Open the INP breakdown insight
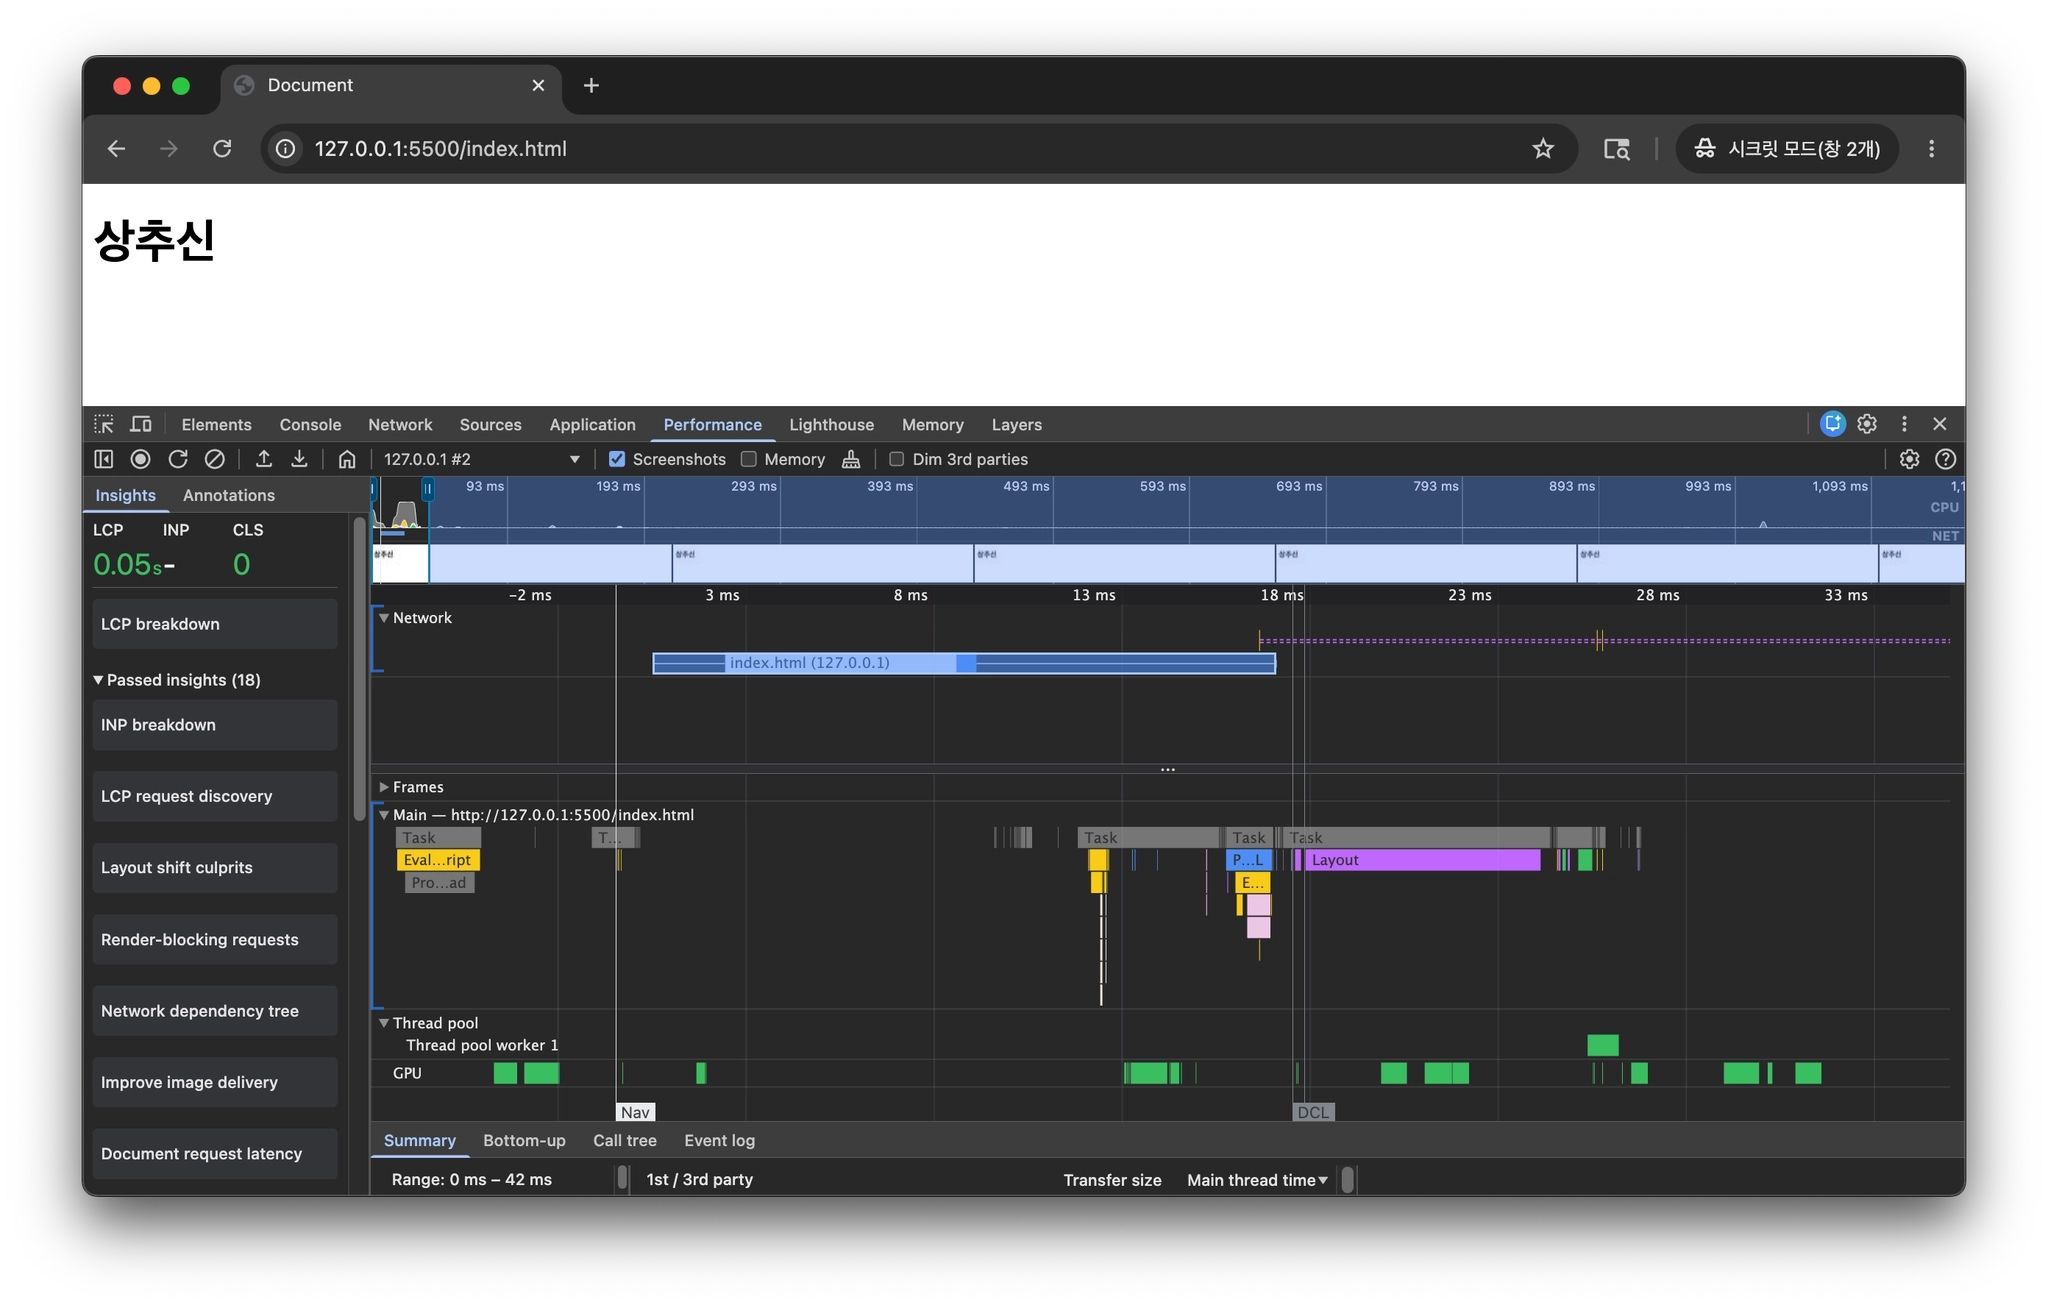Viewport: 2048px width, 1305px height. click(215, 725)
